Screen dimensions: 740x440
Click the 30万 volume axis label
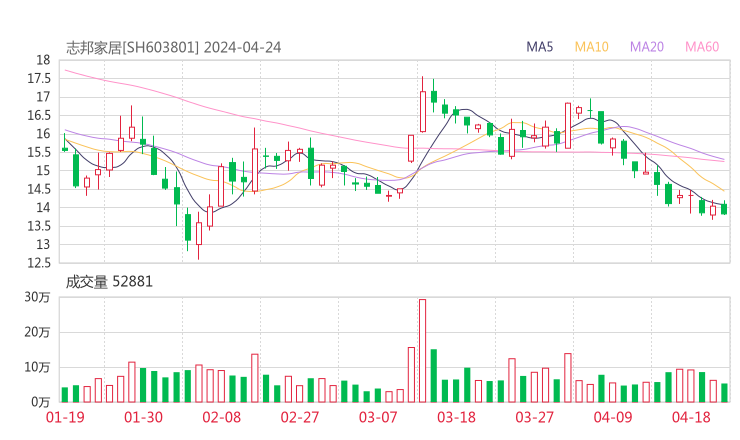click(x=37, y=297)
